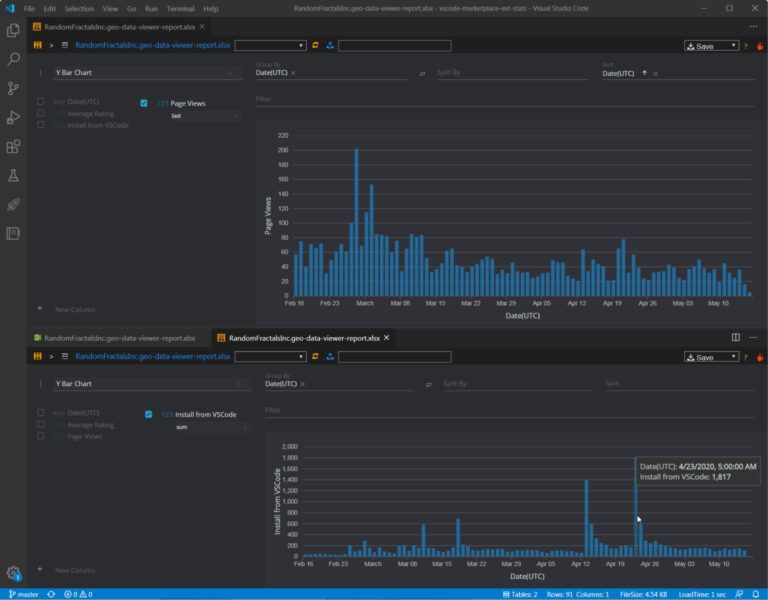Check Date(UTC) column in bottom viewer

41,412
